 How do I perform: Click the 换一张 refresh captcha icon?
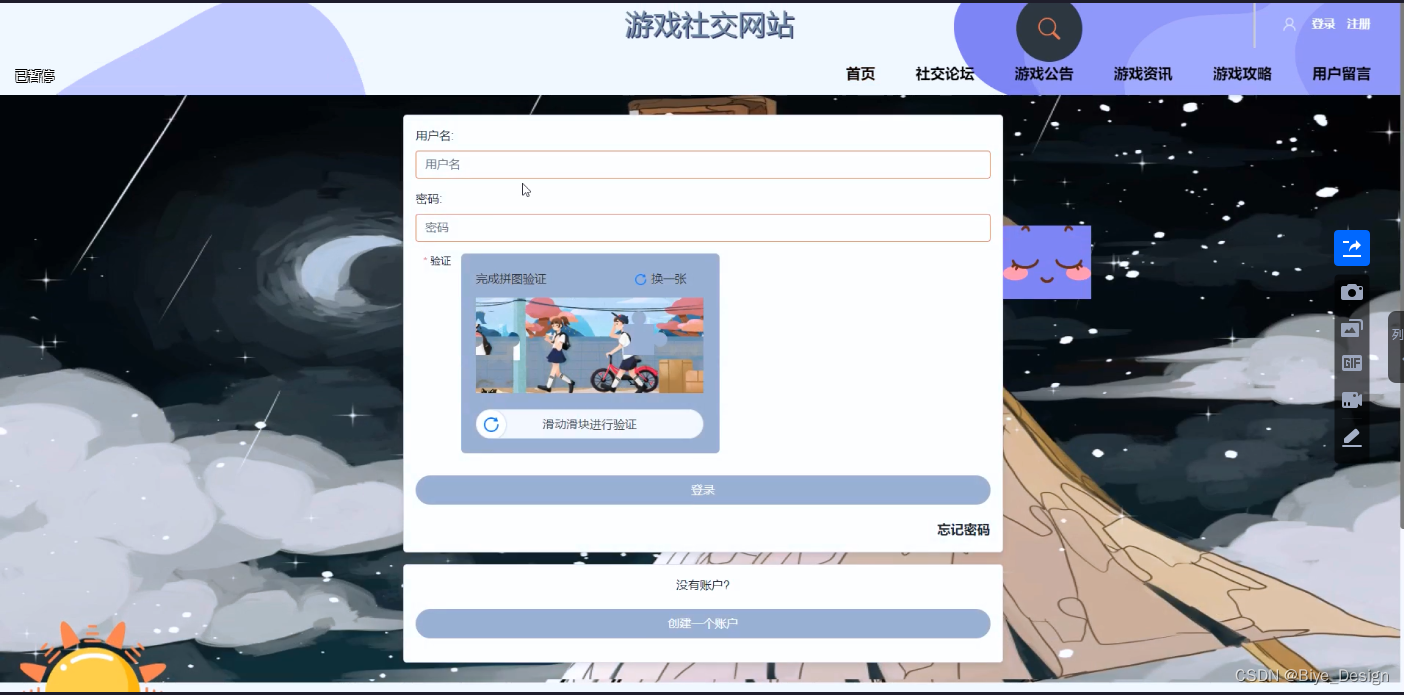click(x=641, y=279)
